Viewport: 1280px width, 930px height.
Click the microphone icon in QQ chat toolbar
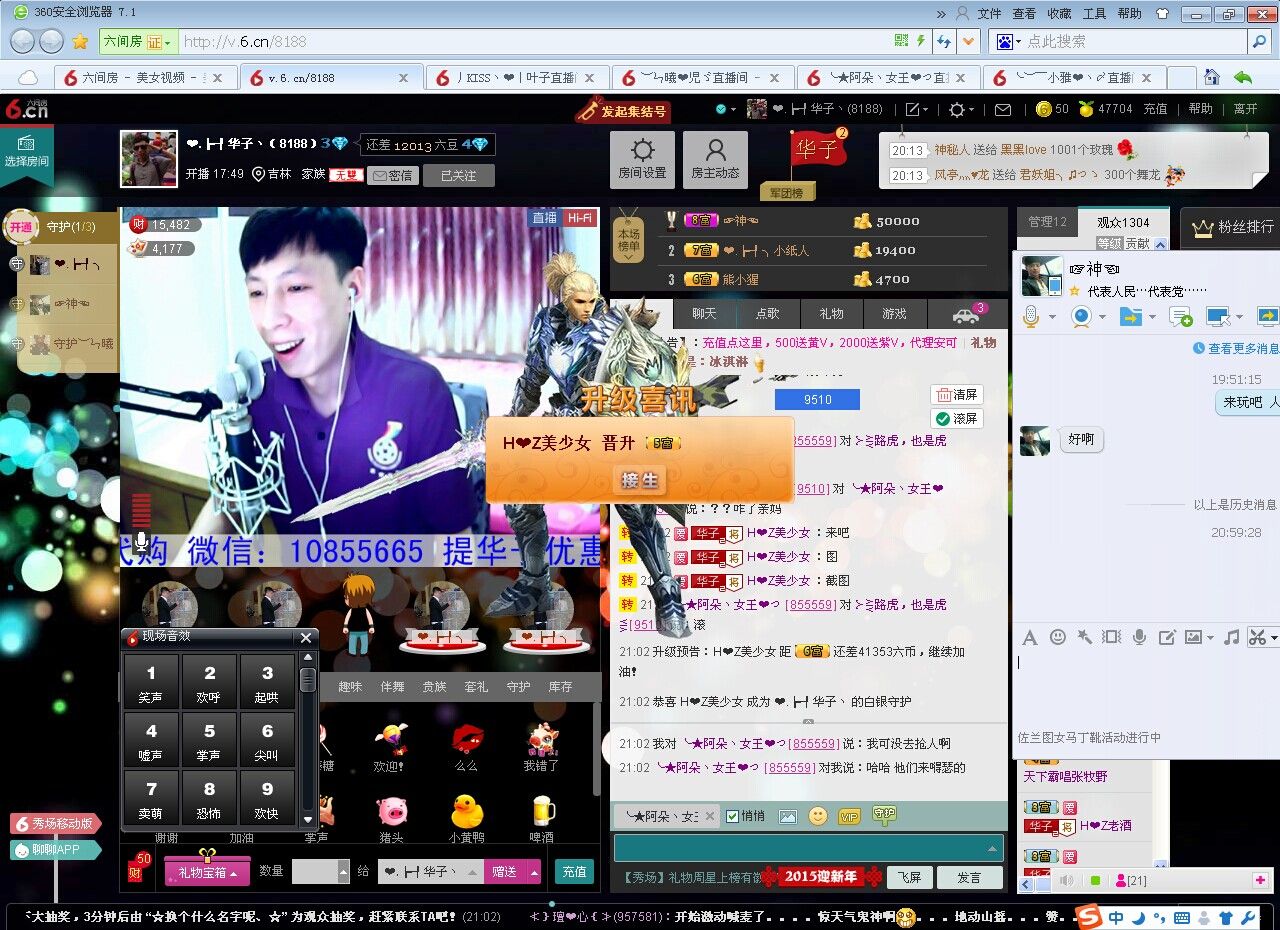(1031, 316)
